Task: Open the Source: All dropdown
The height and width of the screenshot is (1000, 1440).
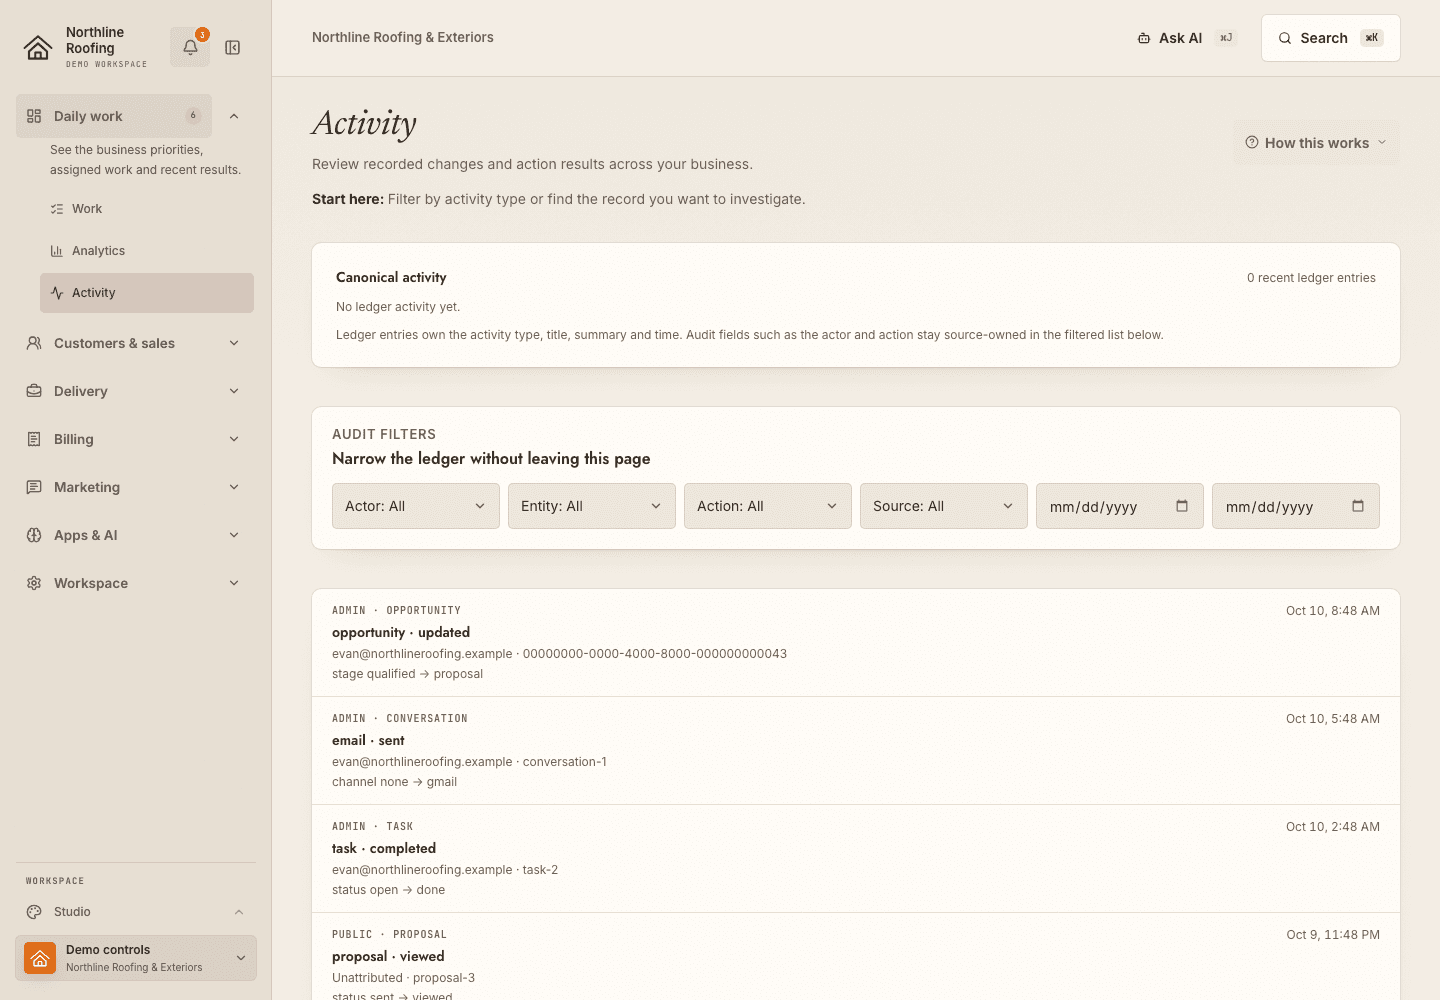Action: (x=944, y=506)
